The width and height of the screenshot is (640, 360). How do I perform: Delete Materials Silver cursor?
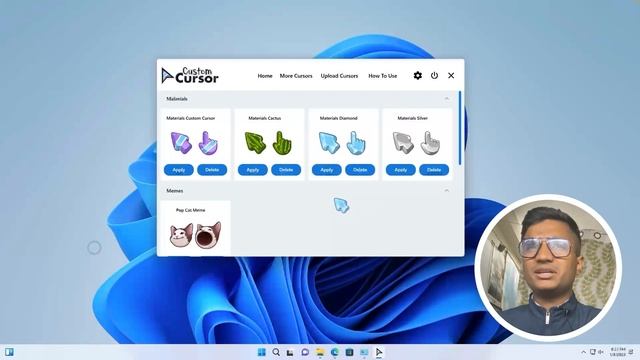pos(434,170)
